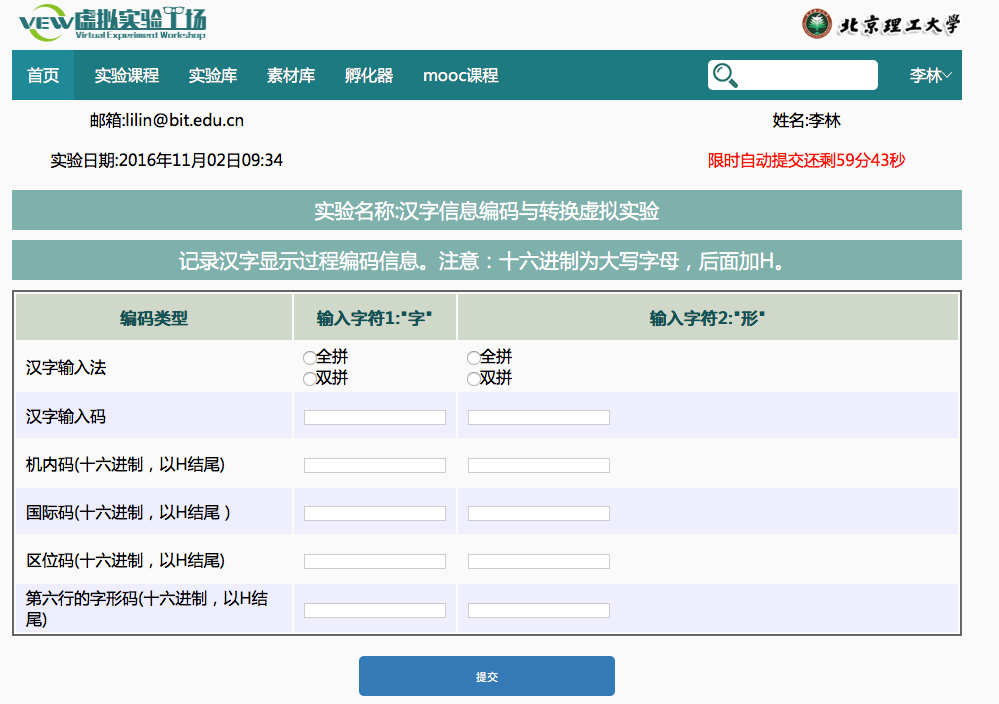Select 全拼 radio for character 形

pos(473,358)
